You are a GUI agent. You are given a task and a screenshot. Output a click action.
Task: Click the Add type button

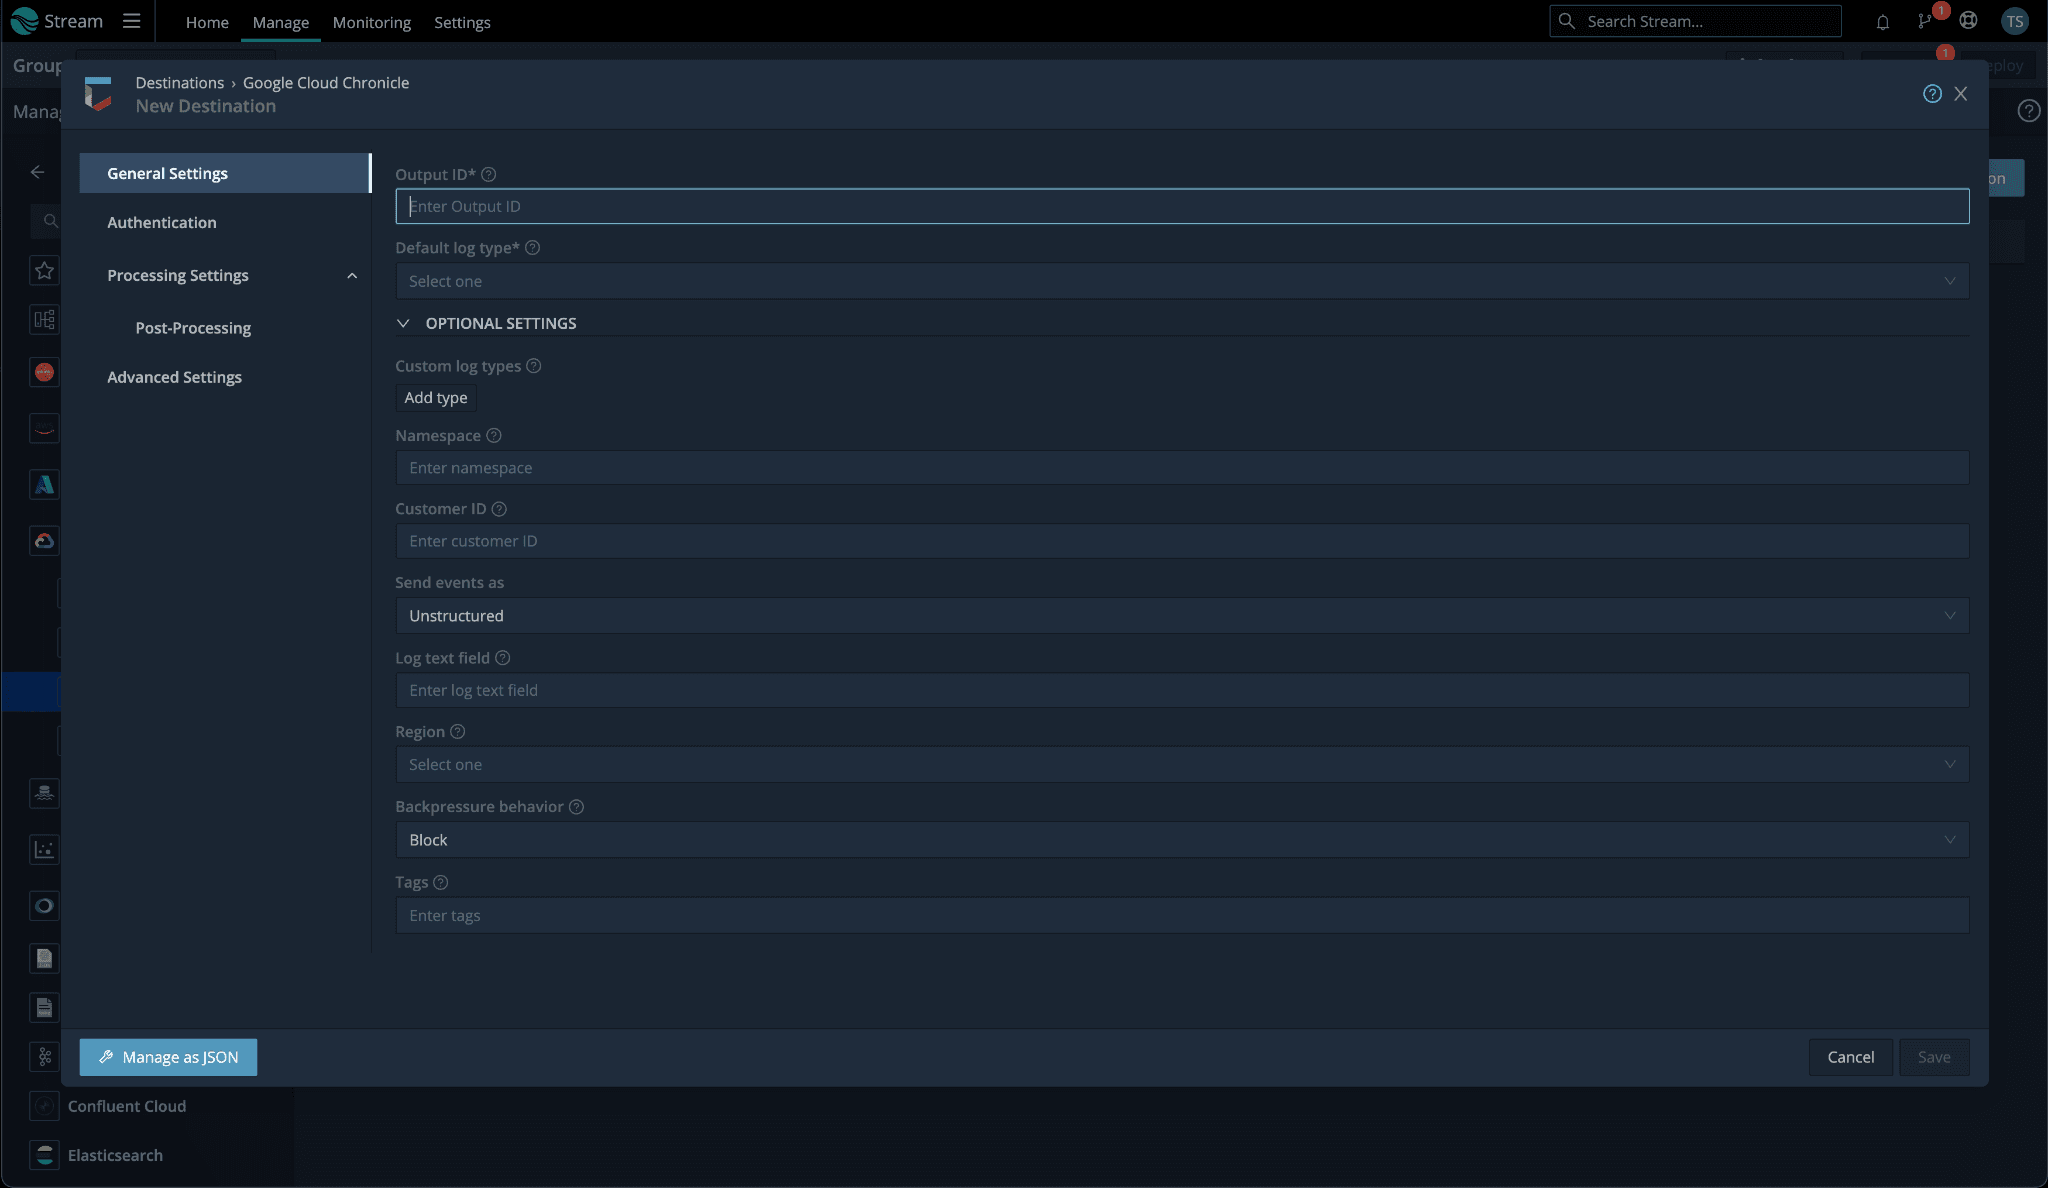[x=435, y=398]
